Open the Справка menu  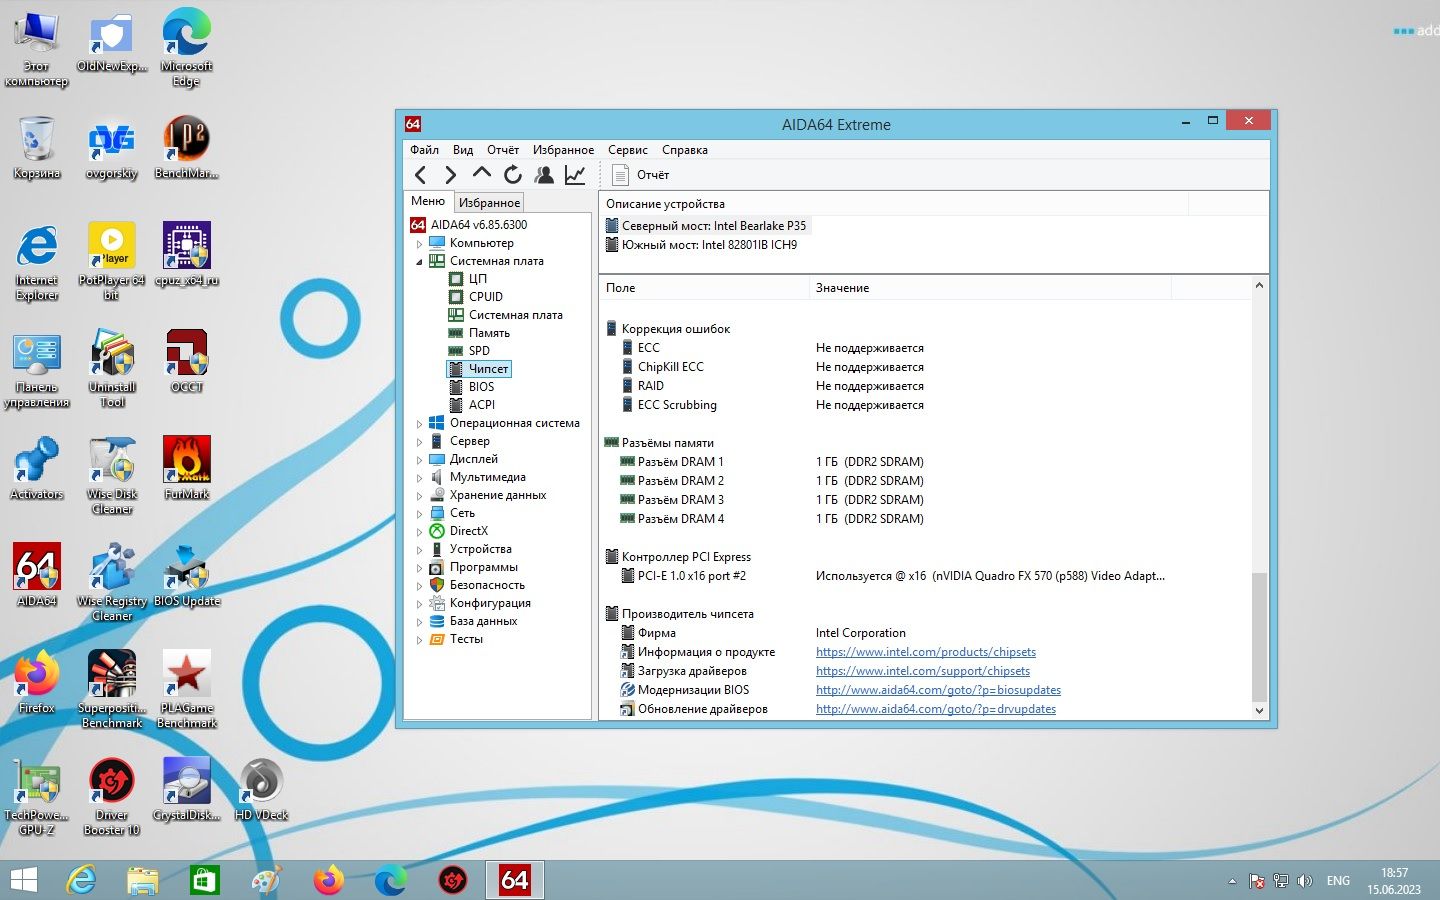tap(685, 150)
